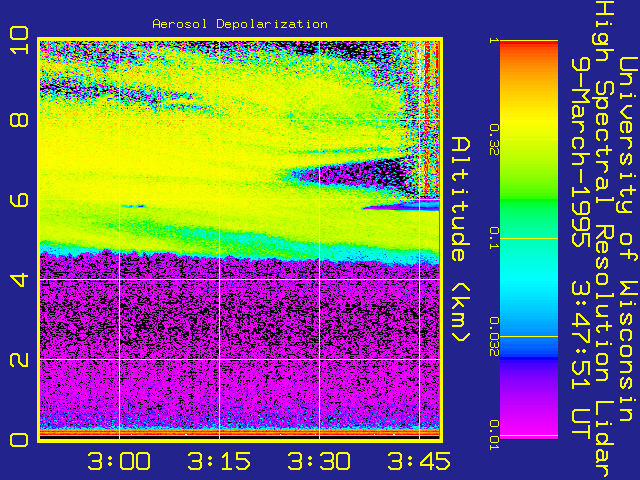Click the '10' altitude axis label
The height and width of the screenshot is (480, 640).
[19, 40]
